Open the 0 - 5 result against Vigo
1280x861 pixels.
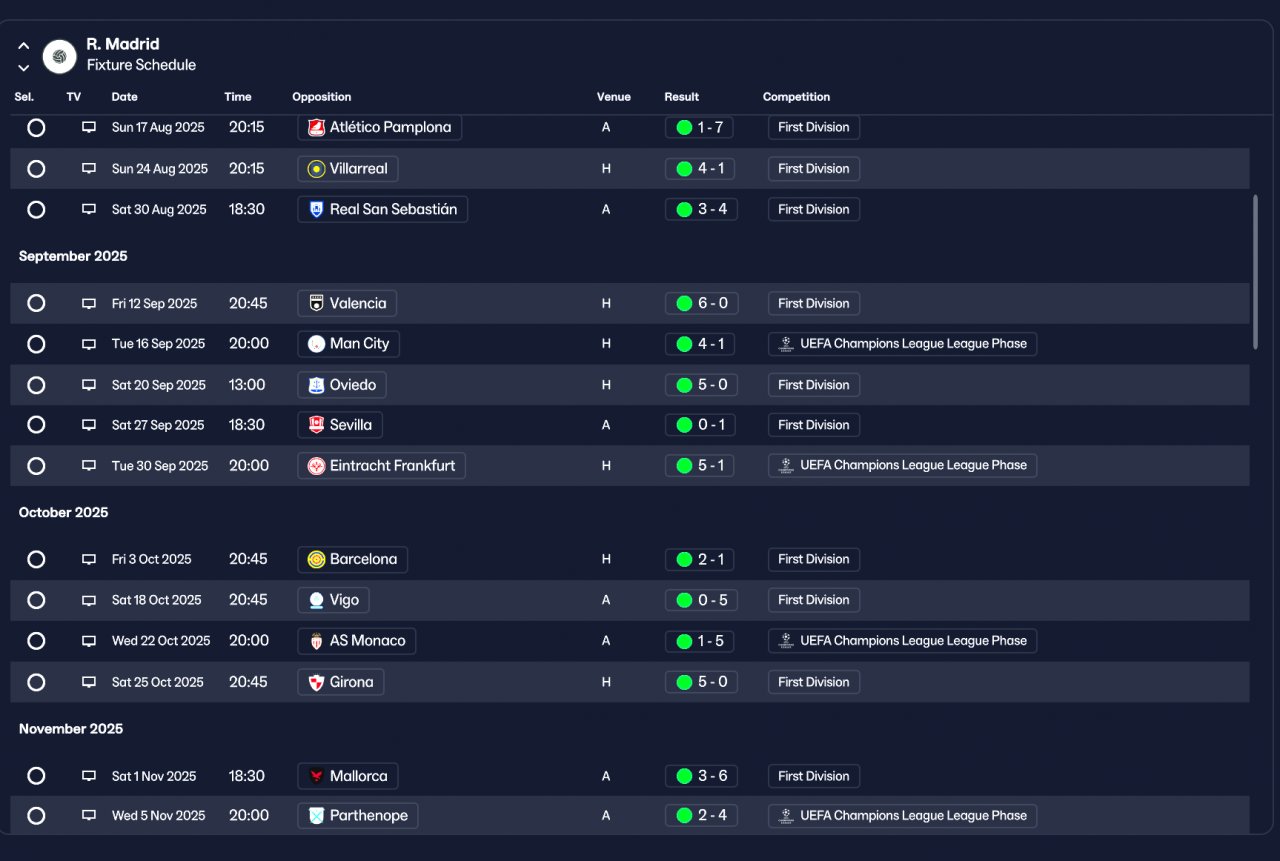point(700,600)
